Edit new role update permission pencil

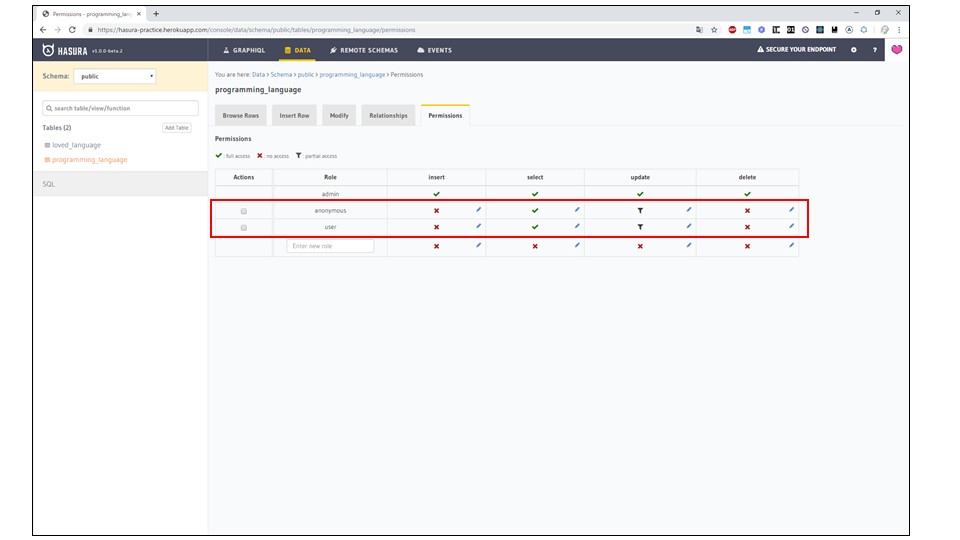(689, 245)
